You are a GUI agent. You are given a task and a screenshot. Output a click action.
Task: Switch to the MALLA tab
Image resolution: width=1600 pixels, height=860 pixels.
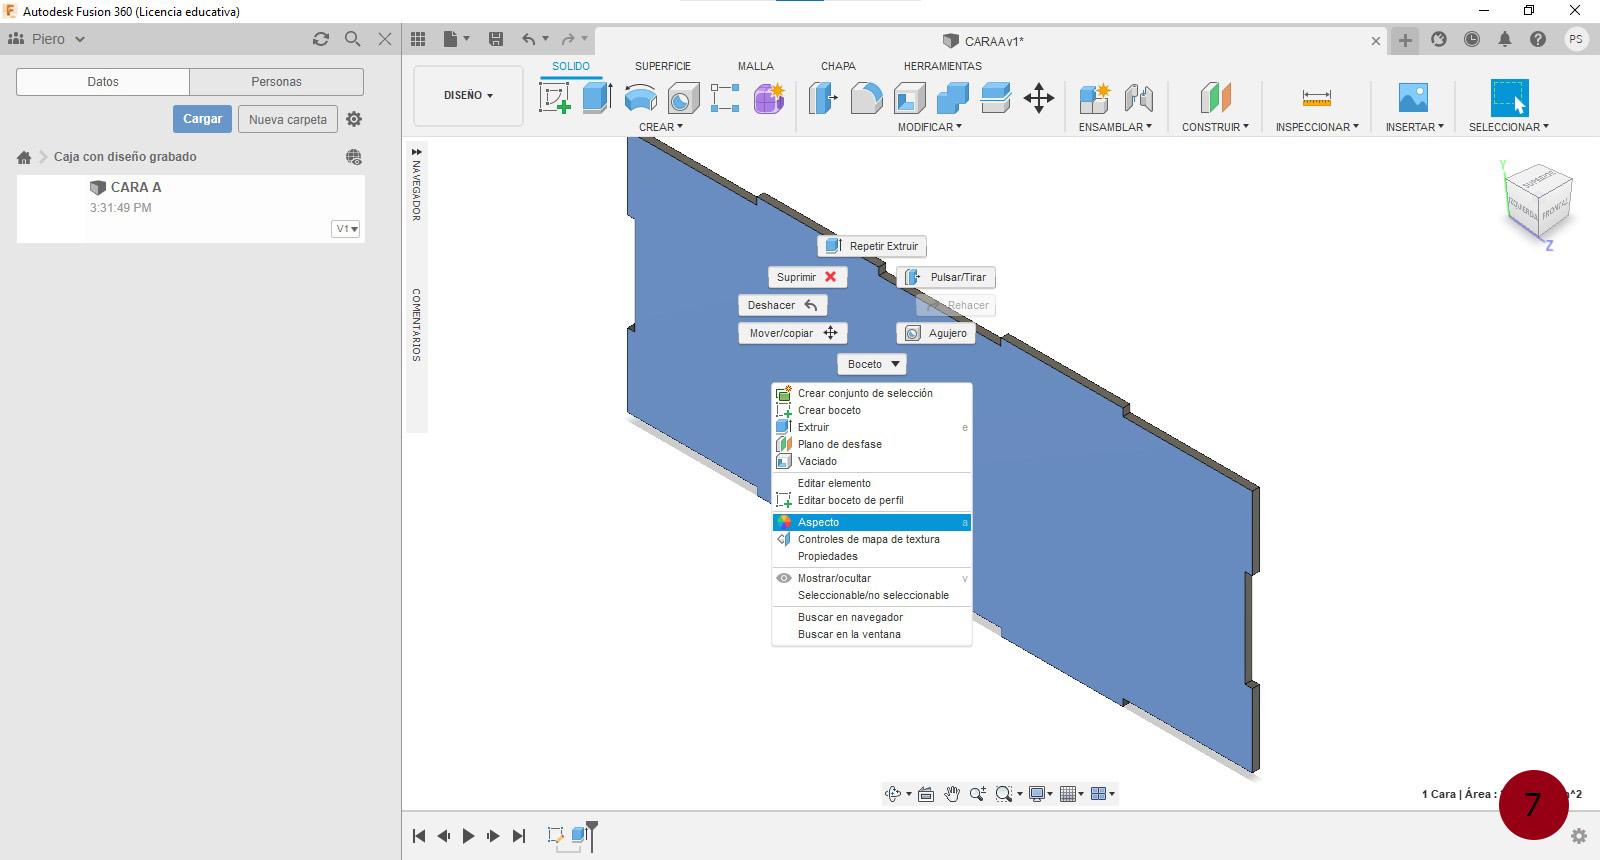[756, 66]
